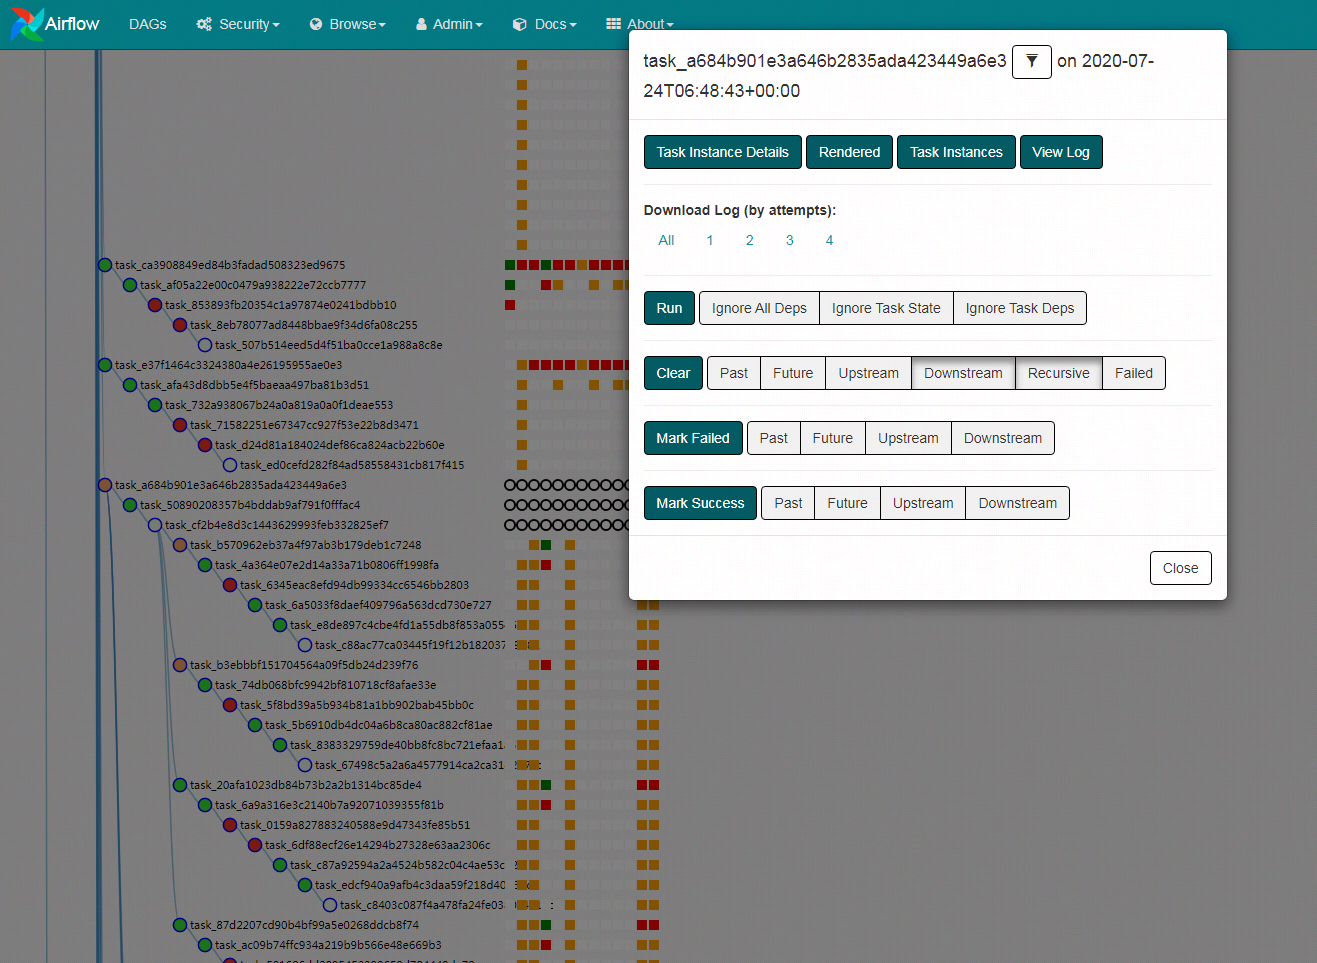This screenshot has height=963, width=1317.
Task: Click the Airflow pinwheel logo
Action: click(x=27, y=24)
